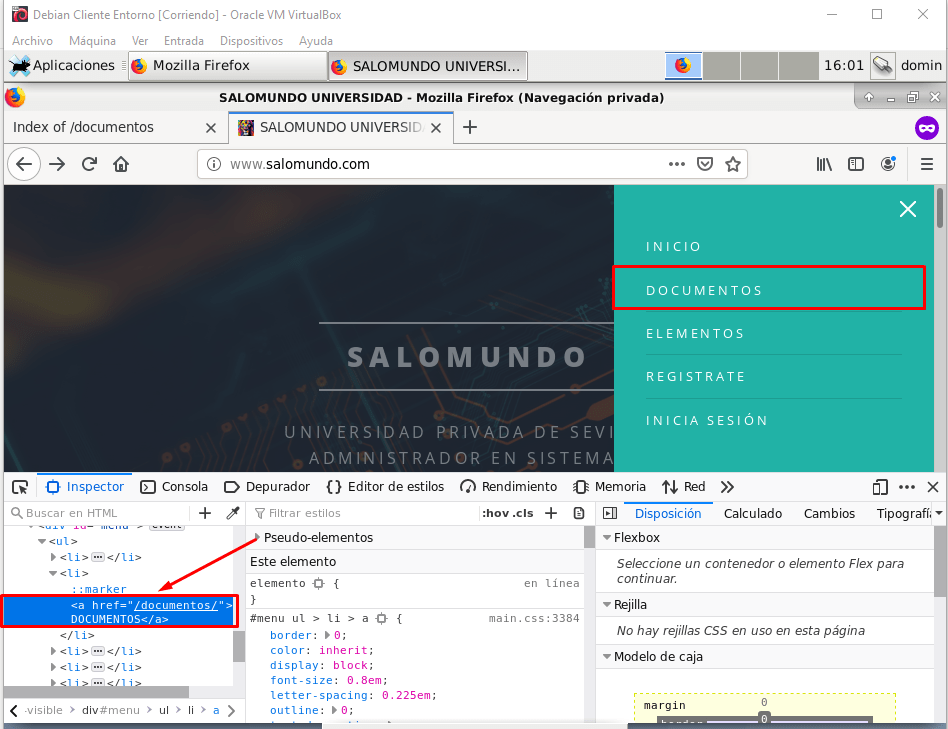Click the DOCUMENTOS menu link
948x729 pixels.
(704, 290)
